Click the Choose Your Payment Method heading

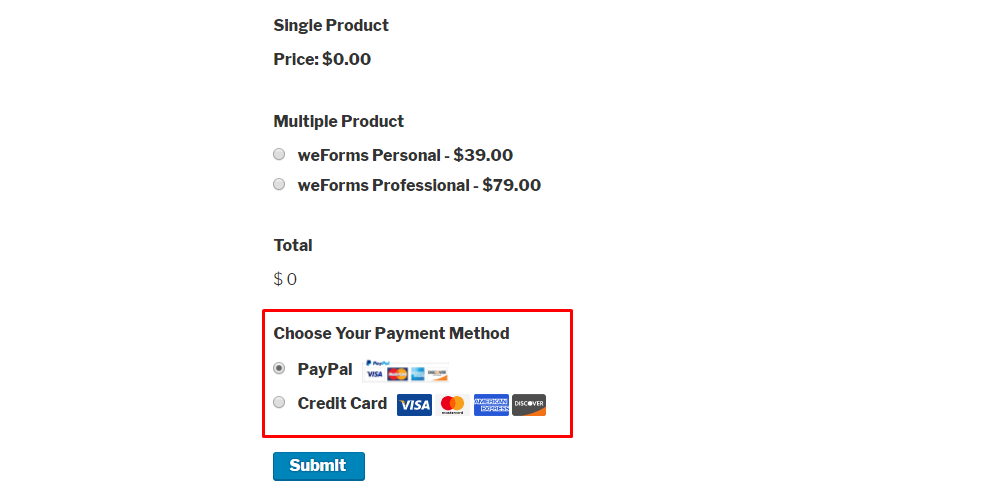391,334
